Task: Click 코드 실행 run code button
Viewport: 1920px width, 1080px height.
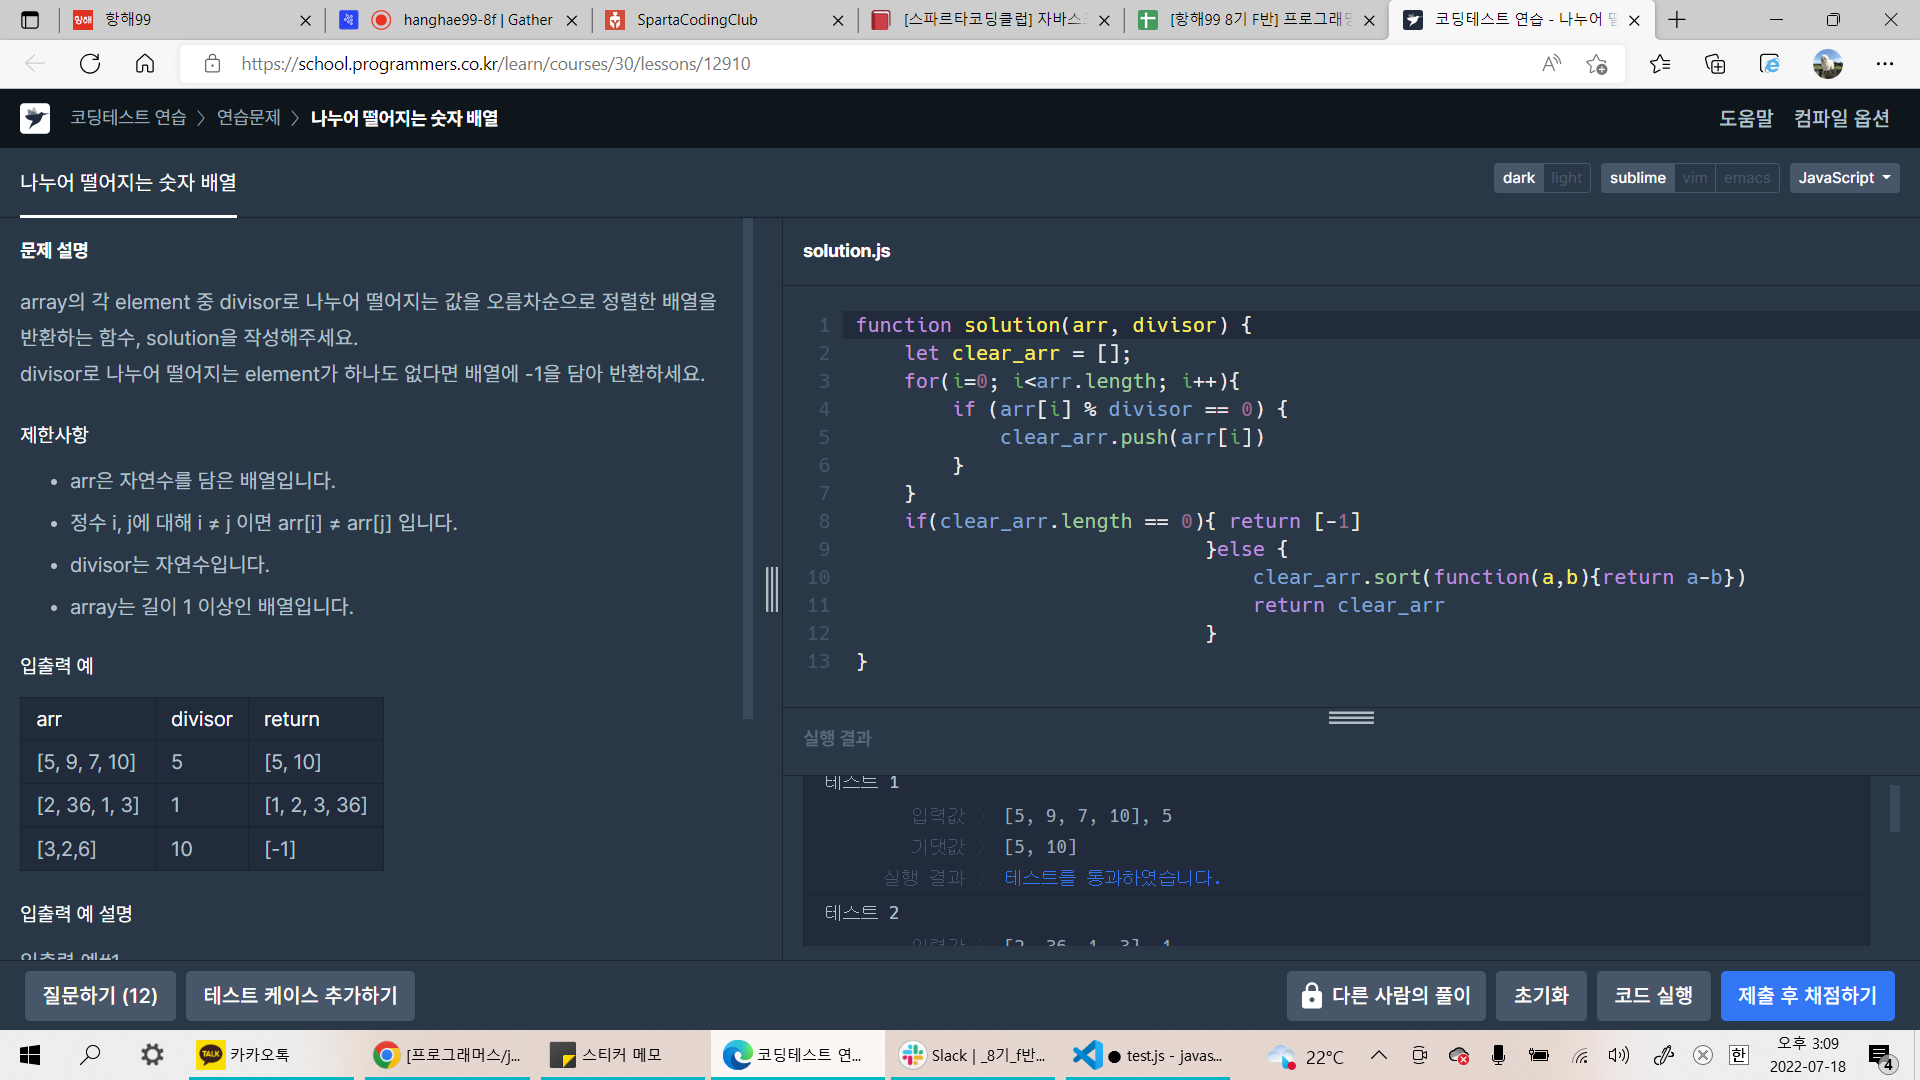Action: coord(1653,996)
